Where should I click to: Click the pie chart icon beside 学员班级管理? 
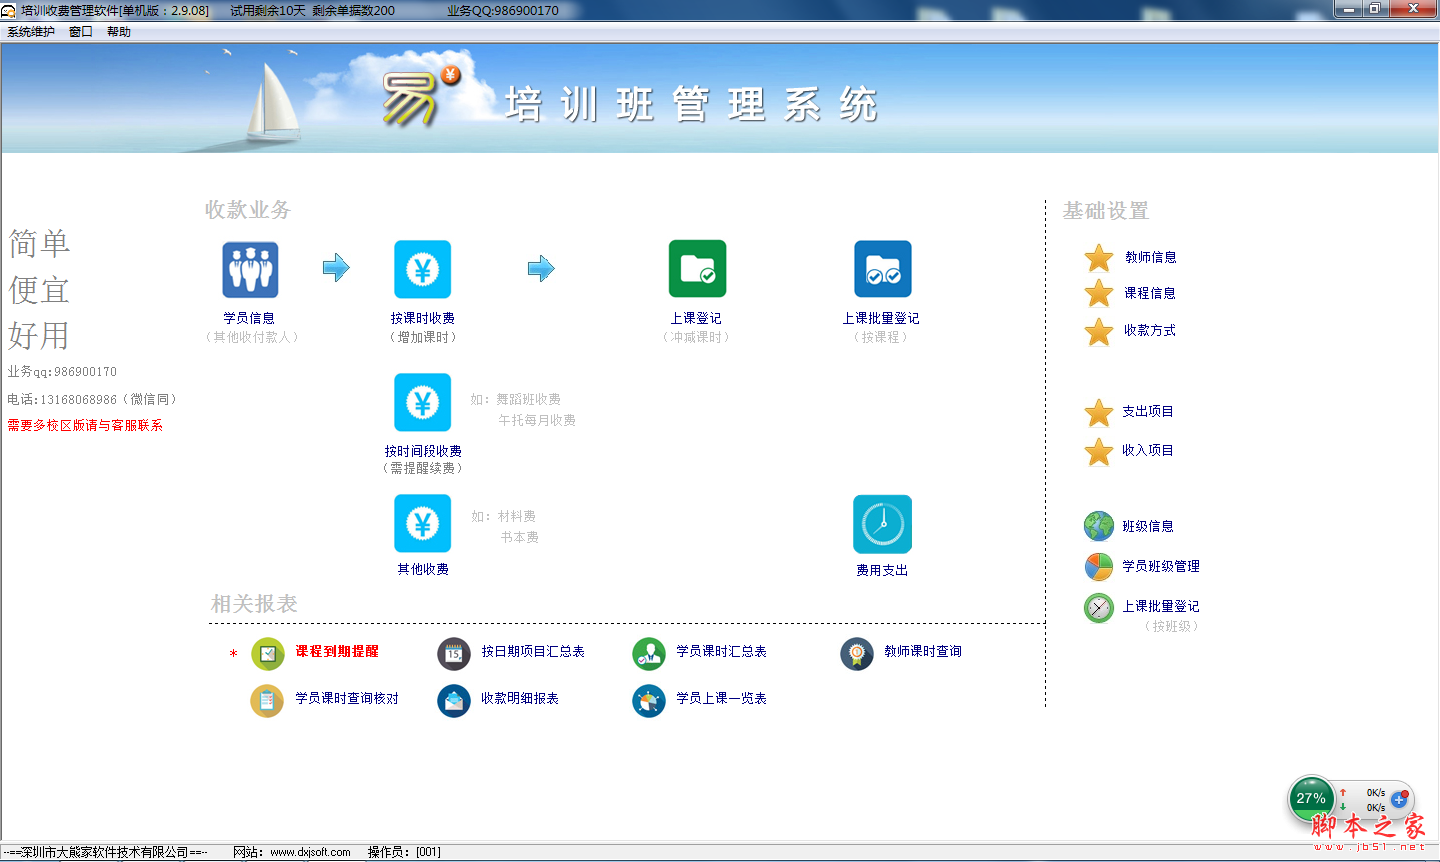pyautogui.click(x=1099, y=566)
